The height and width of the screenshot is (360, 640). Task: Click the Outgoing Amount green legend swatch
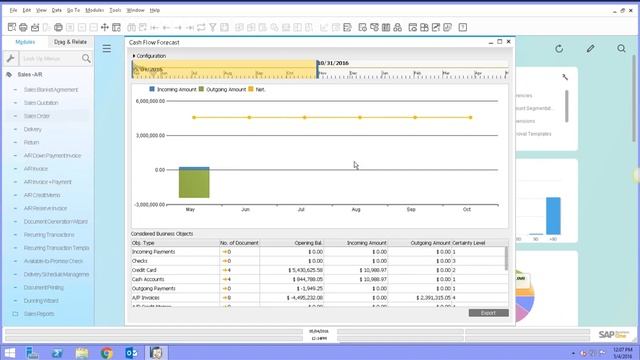[x=201, y=89]
